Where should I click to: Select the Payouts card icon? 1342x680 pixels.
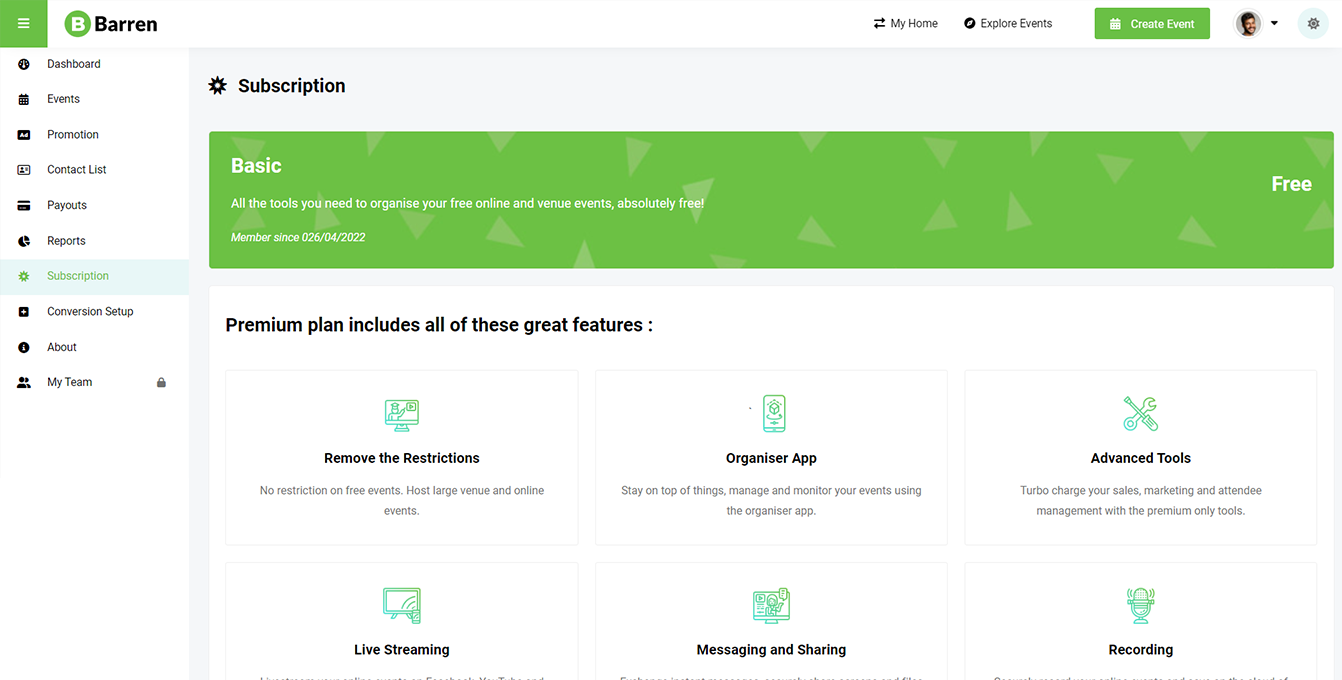click(x=24, y=206)
